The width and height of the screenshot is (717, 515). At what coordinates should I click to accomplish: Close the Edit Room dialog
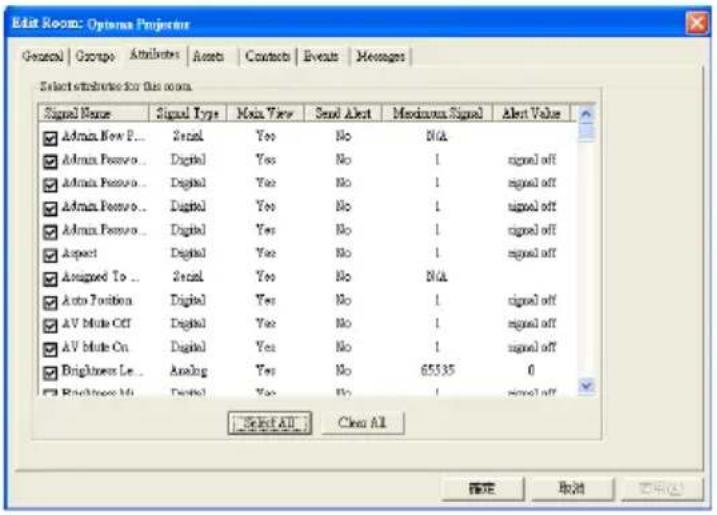click(x=696, y=22)
